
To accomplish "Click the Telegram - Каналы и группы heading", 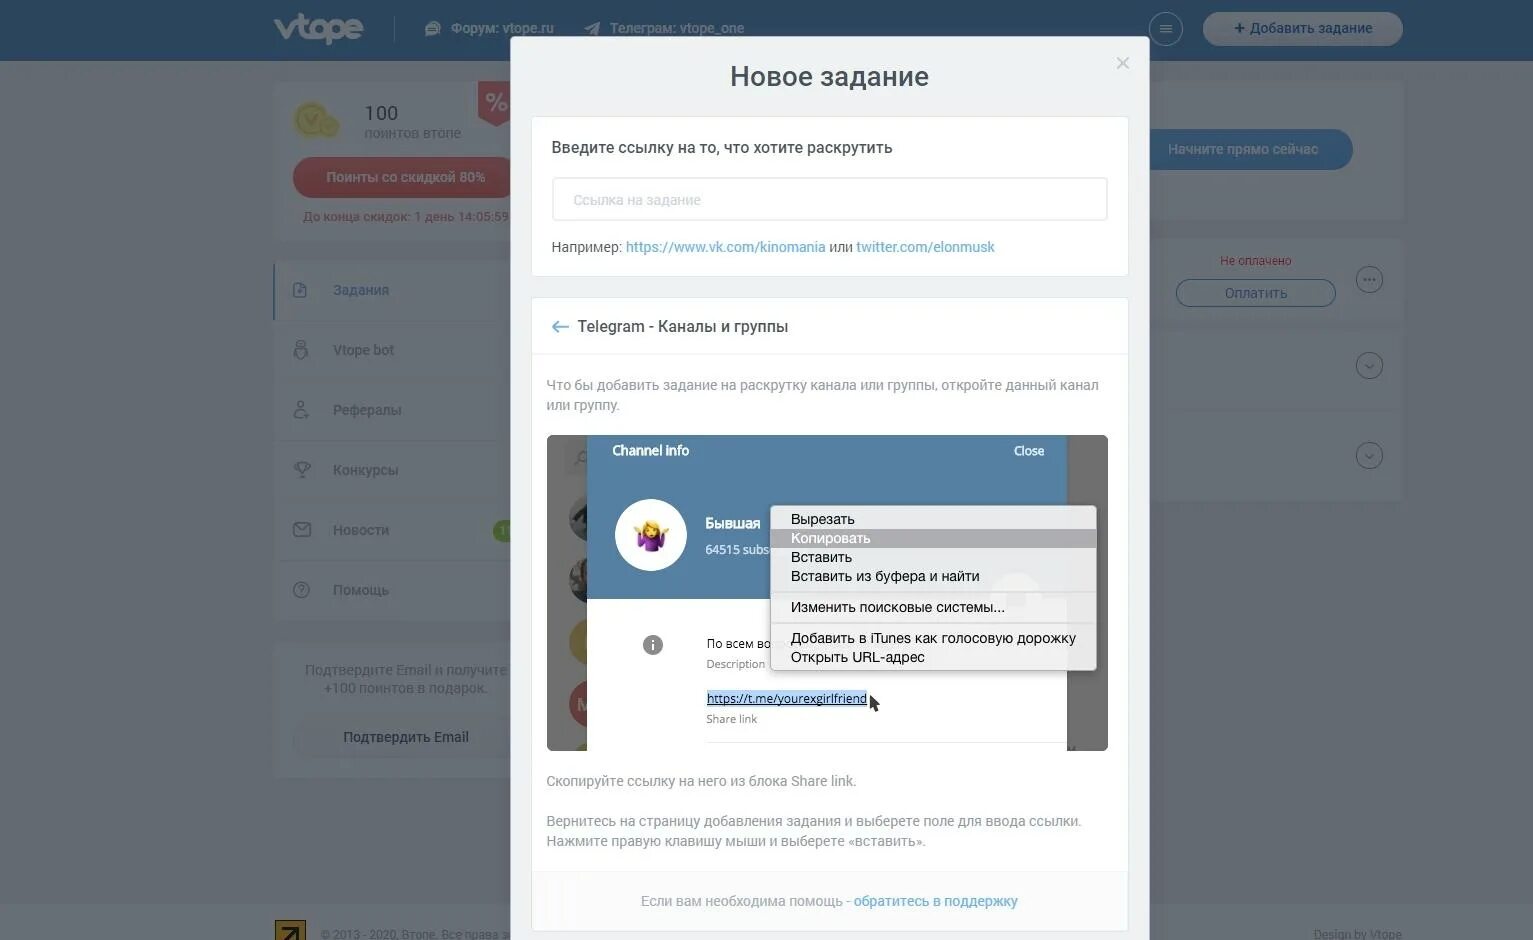I will [682, 327].
